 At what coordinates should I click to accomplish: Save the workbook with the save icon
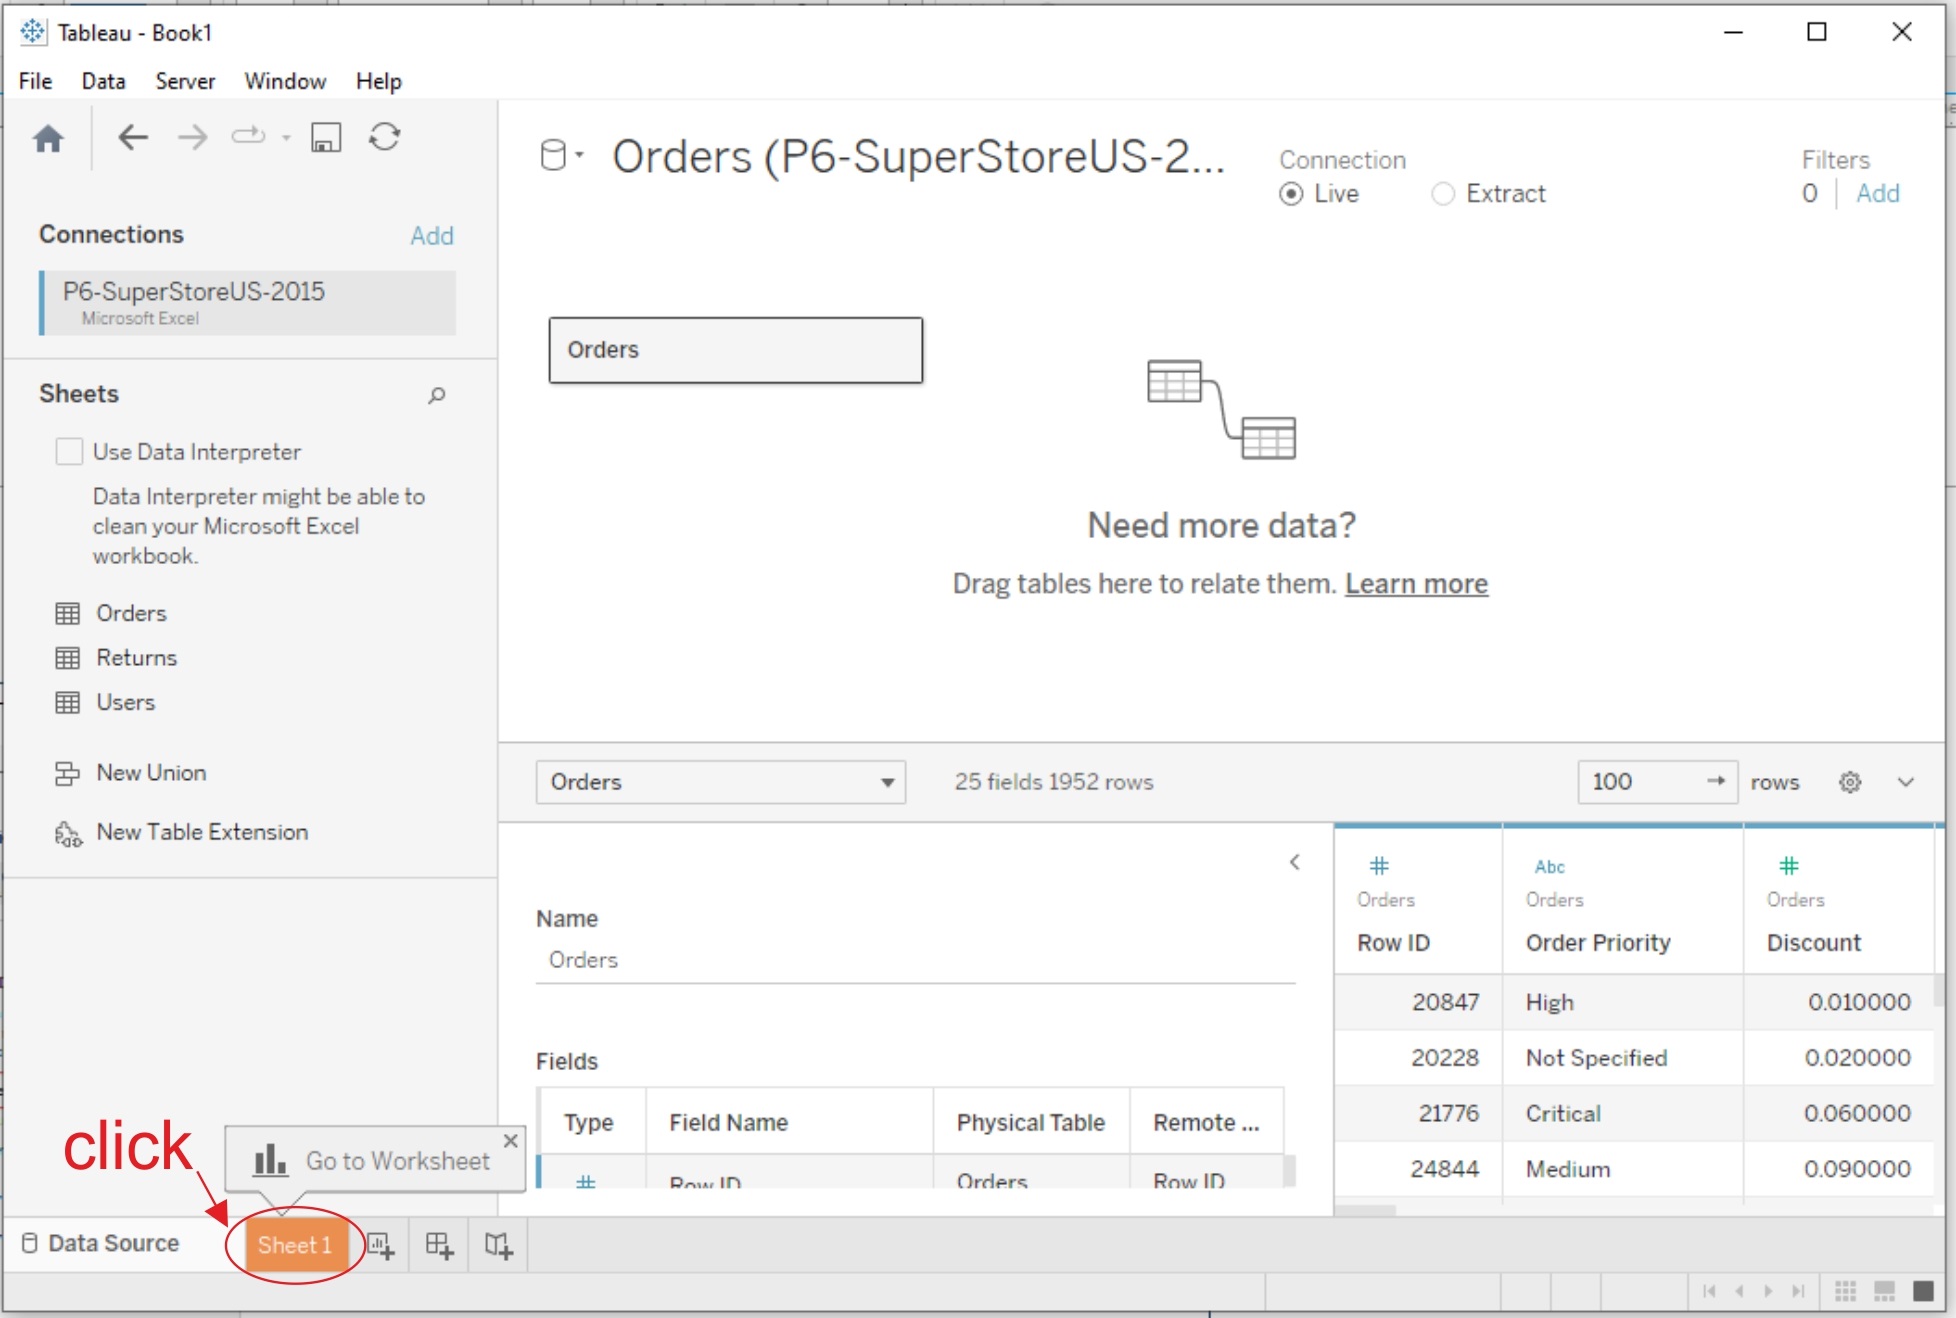[x=326, y=137]
